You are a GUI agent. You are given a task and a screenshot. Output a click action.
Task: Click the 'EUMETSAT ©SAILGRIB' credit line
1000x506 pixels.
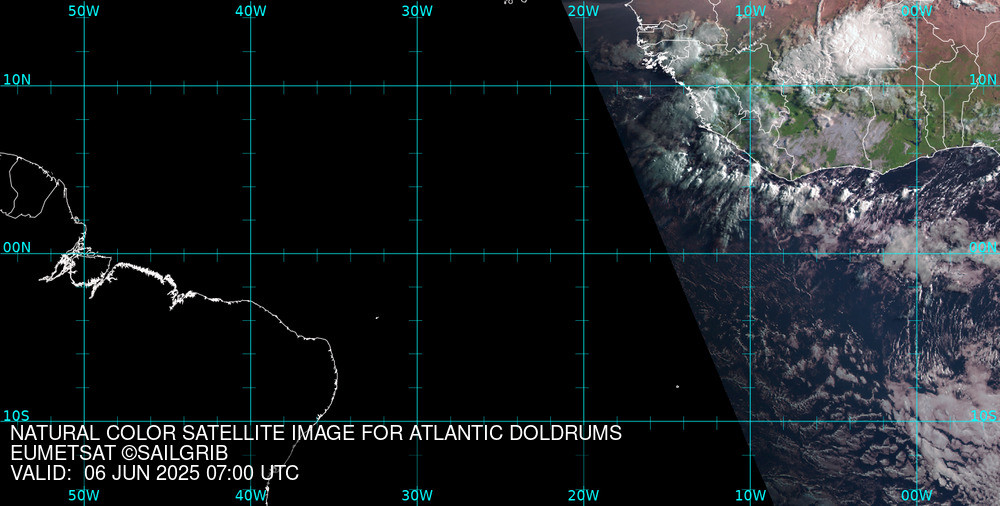[x=119, y=454]
